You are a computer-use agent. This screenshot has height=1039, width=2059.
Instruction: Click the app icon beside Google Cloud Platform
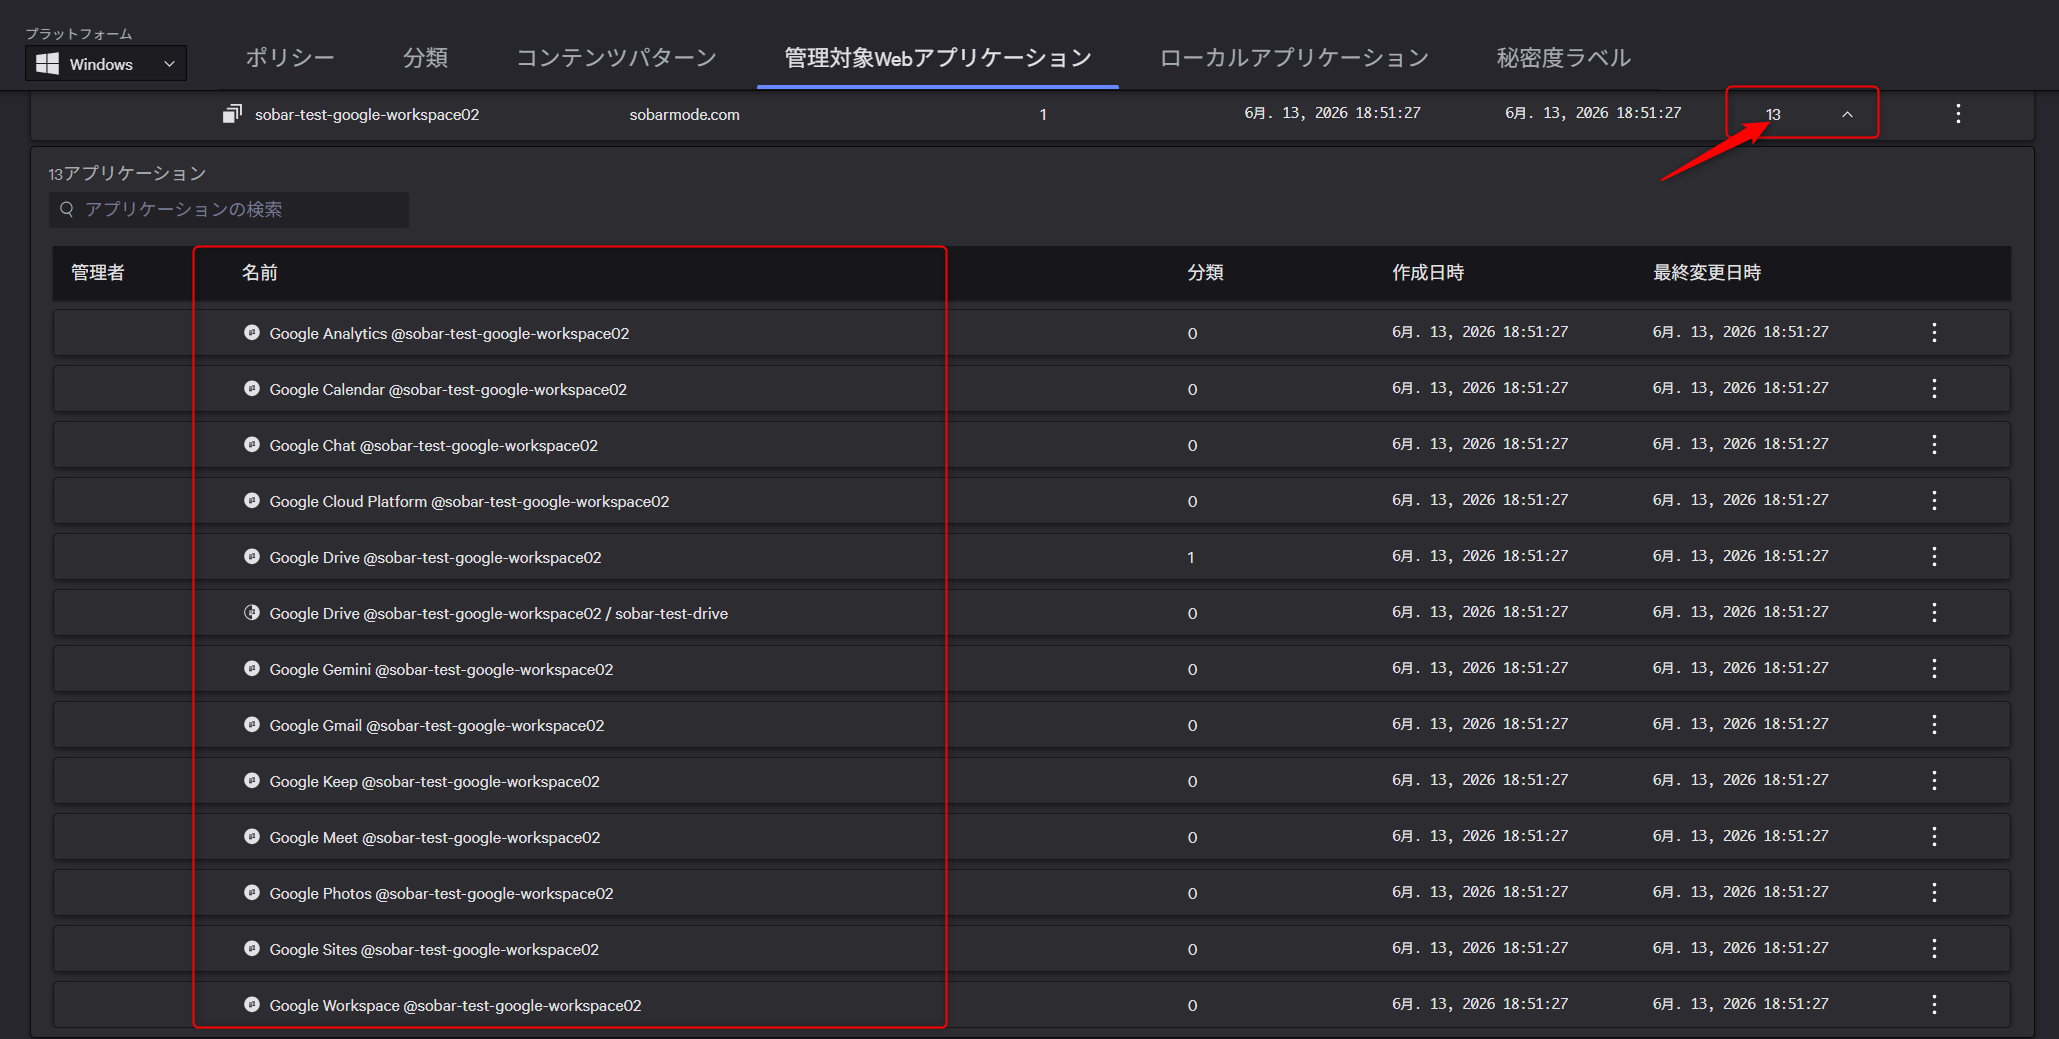coord(252,500)
